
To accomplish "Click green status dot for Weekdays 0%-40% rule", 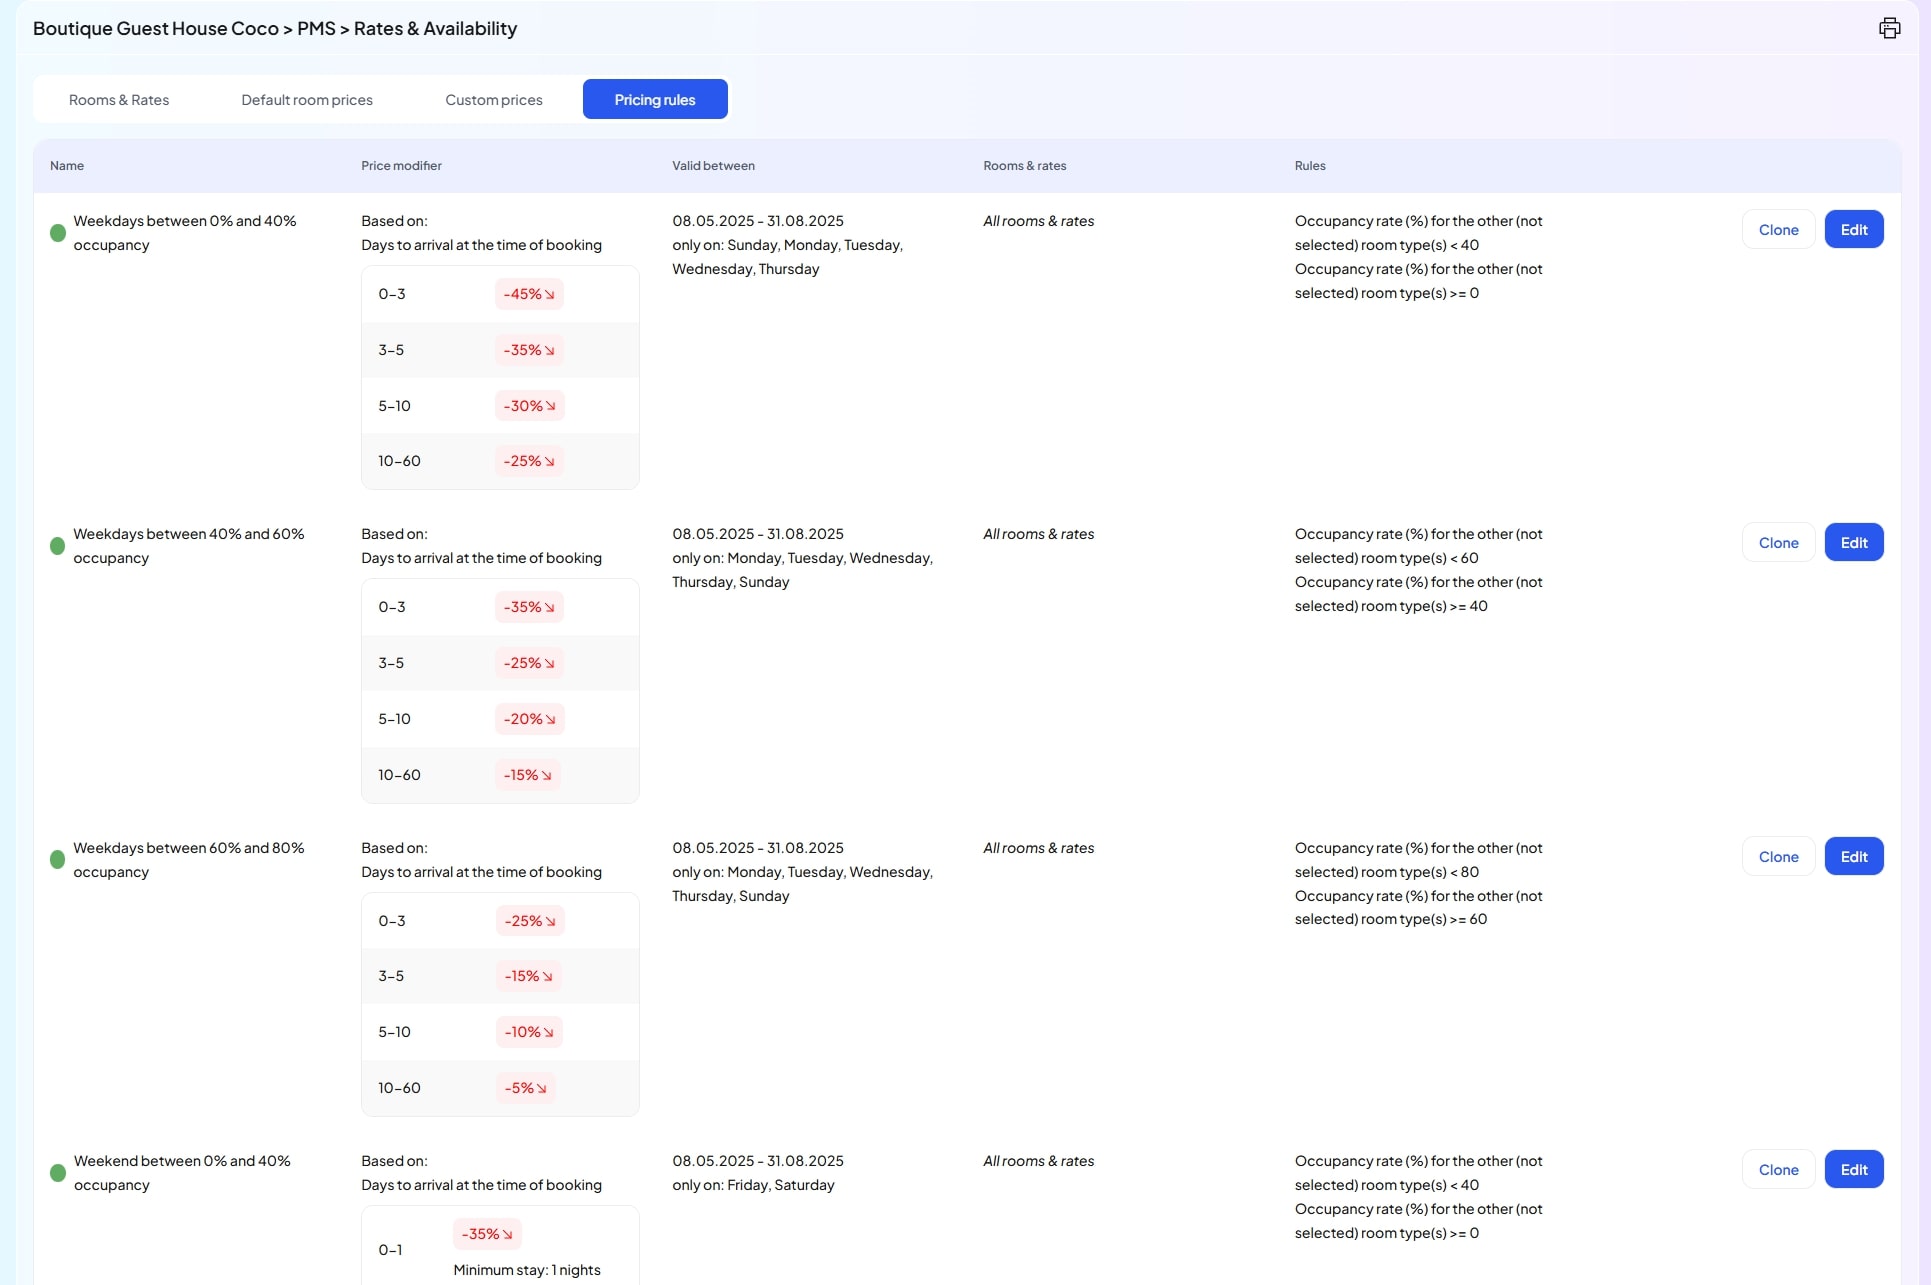I will click(58, 233).
